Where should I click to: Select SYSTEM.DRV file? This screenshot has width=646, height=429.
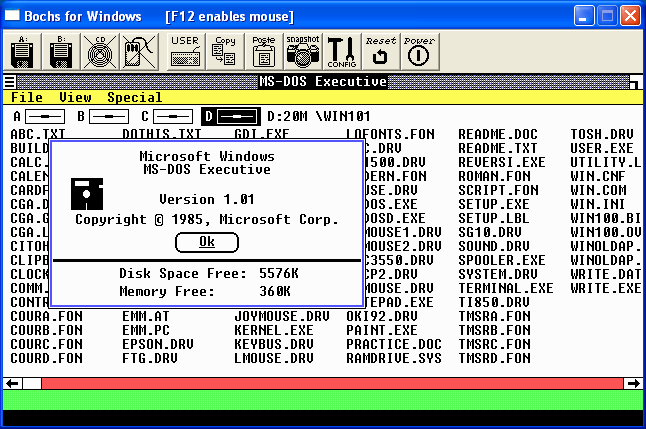498,274
